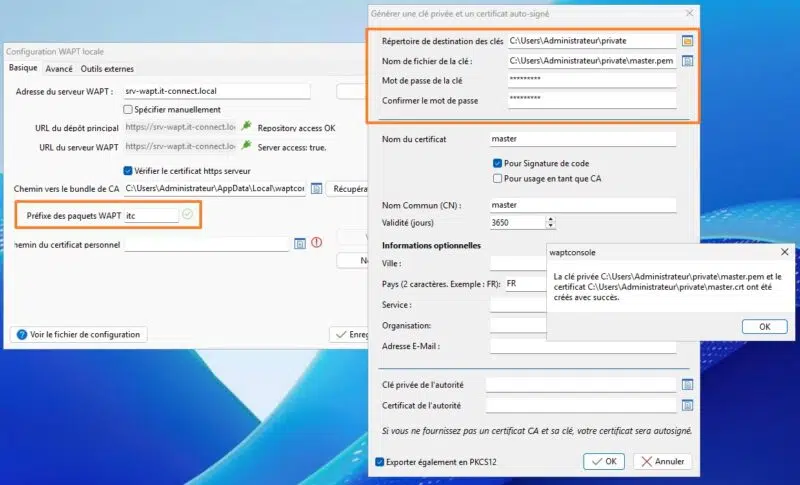Click the Validité (jours) value field
This screenshot has width=800, height=485.
[x=517, y=222]
